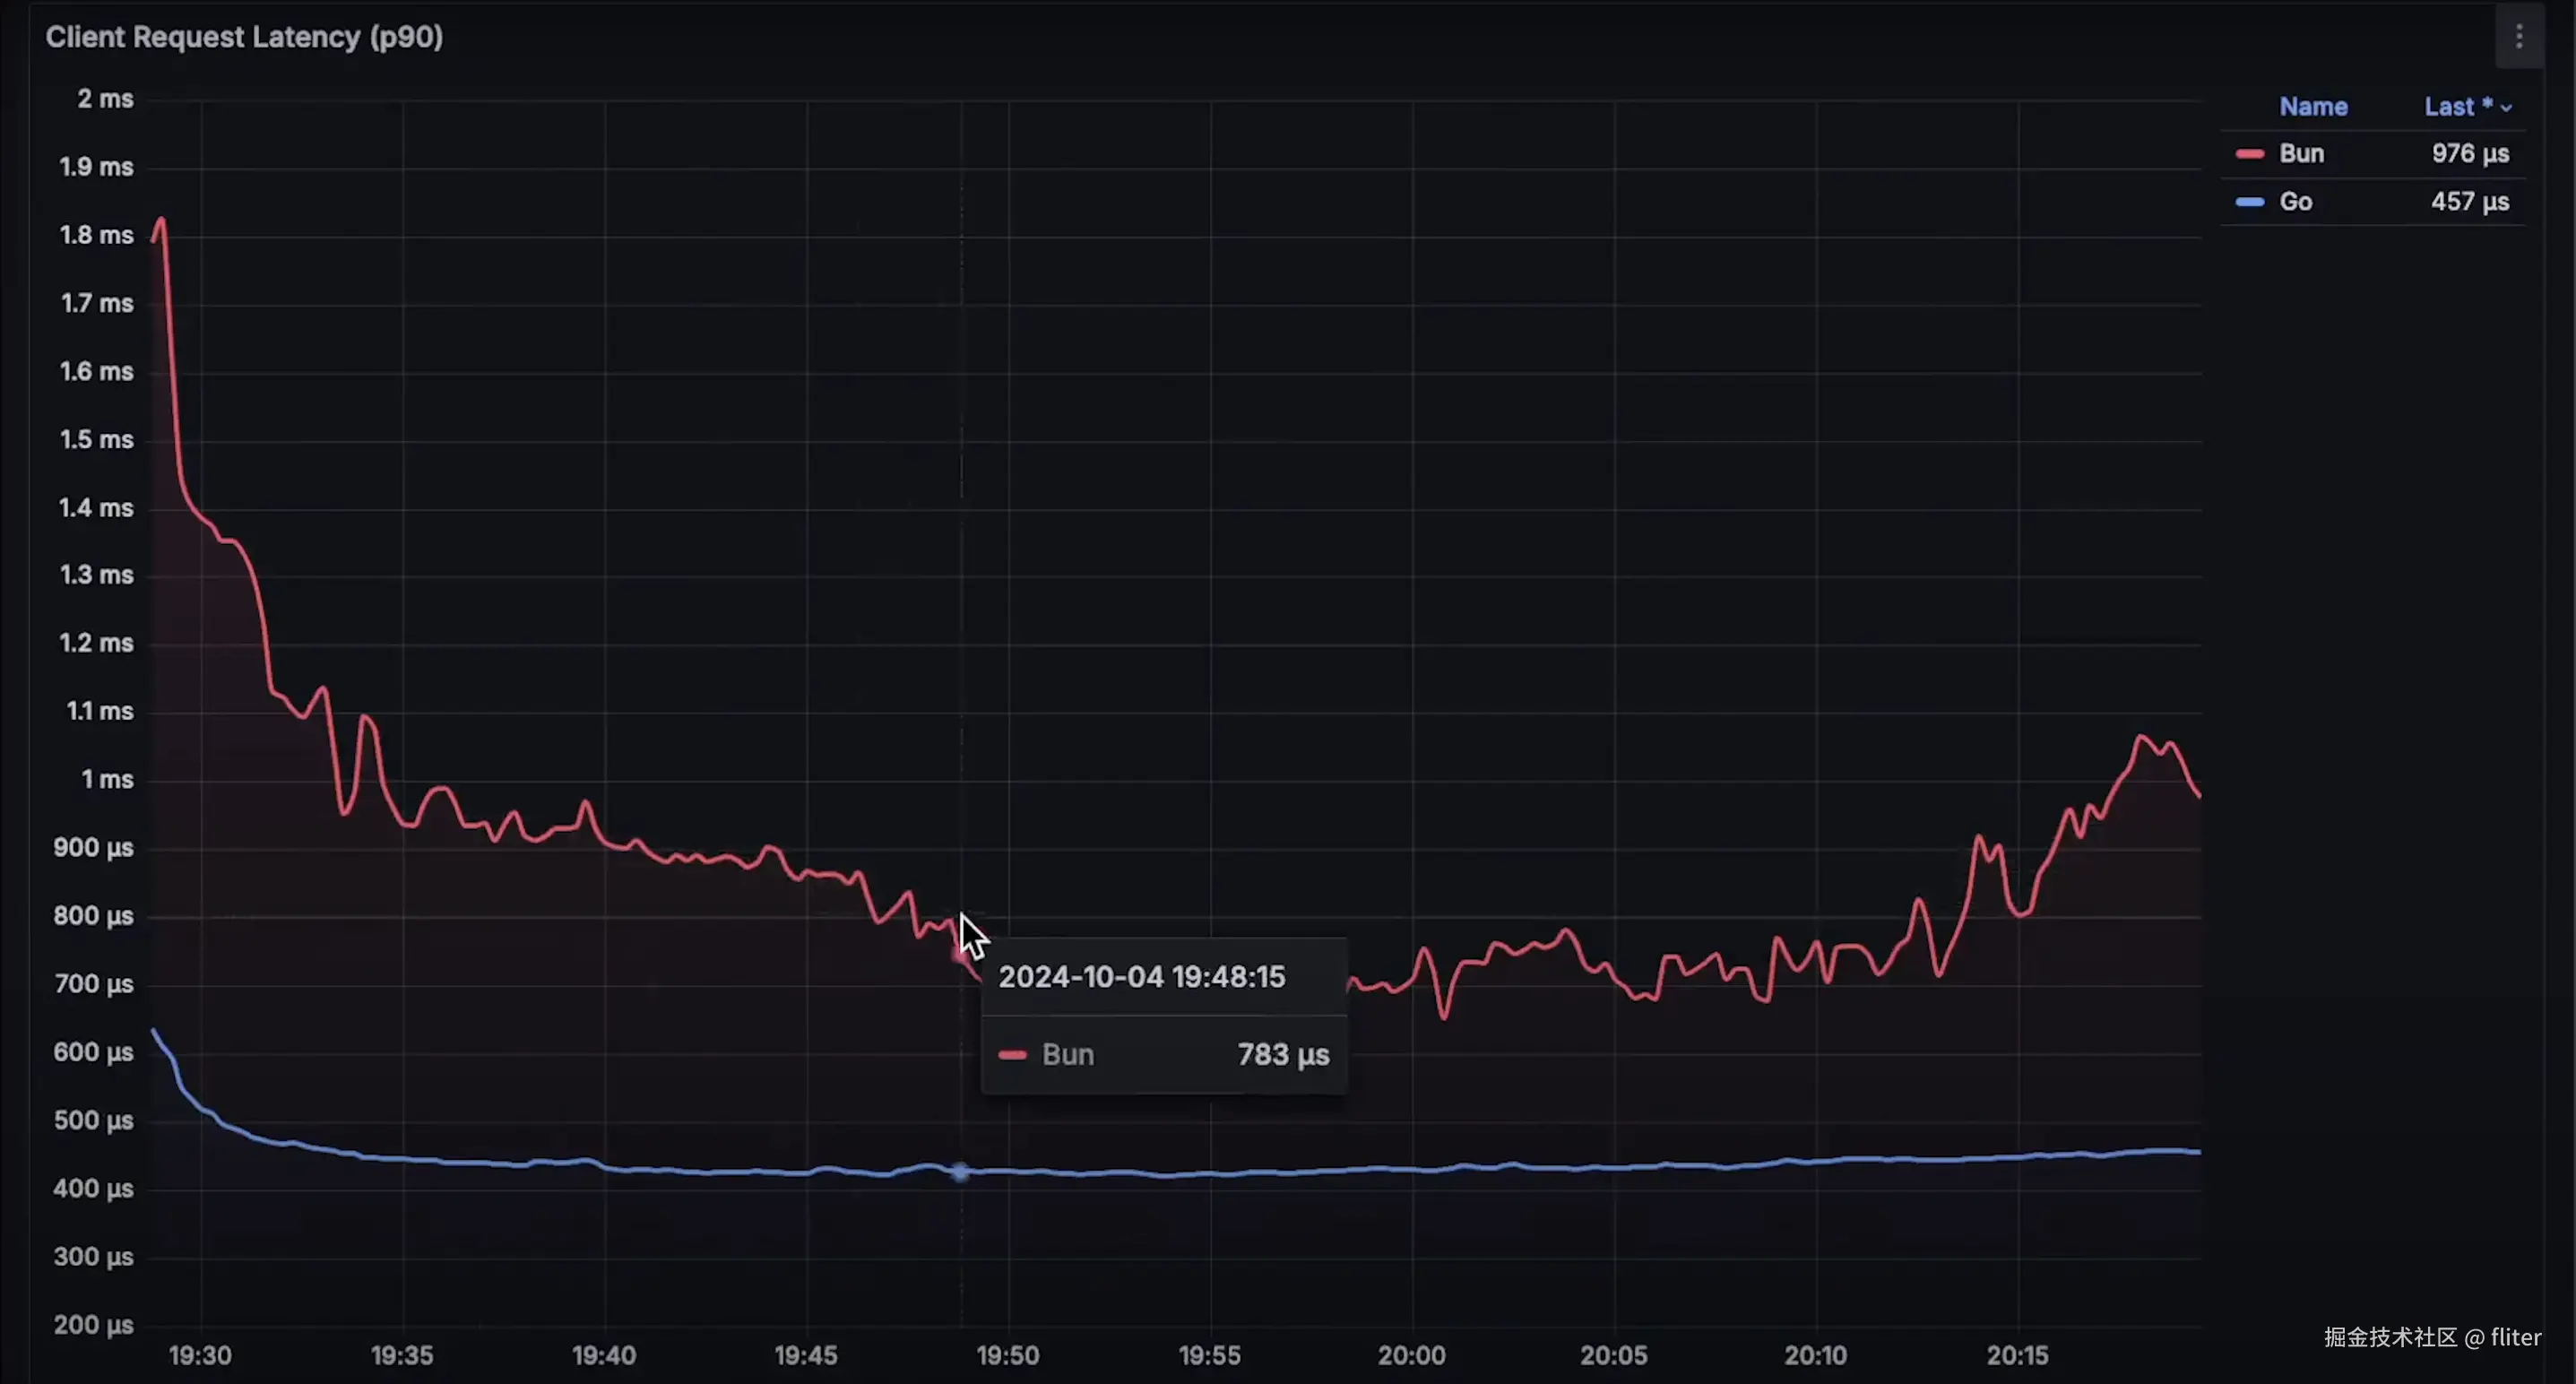Click the 2 ms y-axis label

click(x=105, y=98)
